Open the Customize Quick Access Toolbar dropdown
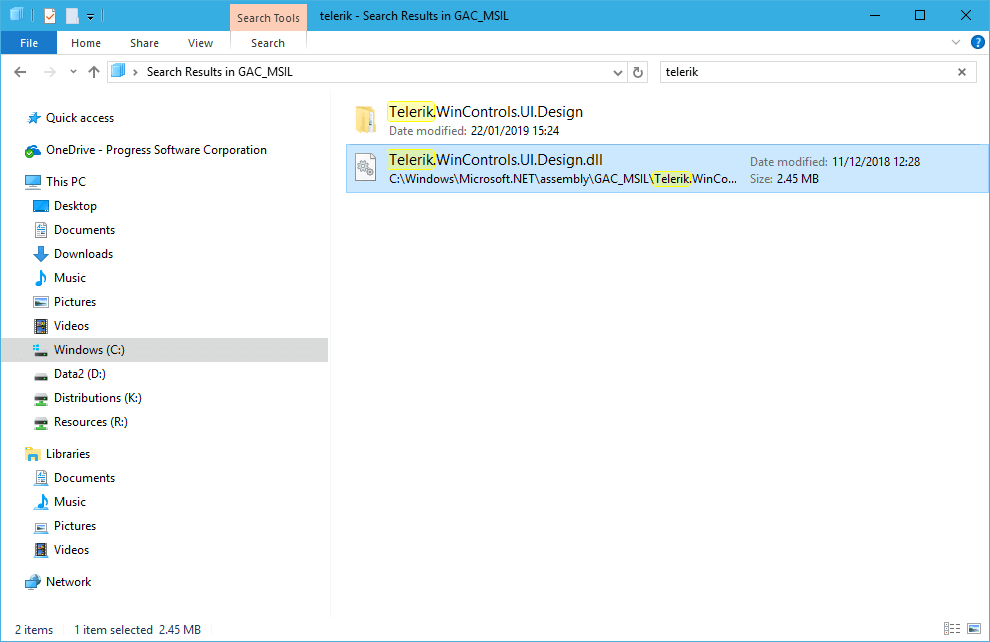The image size is (990, 642). click(90, 17)
